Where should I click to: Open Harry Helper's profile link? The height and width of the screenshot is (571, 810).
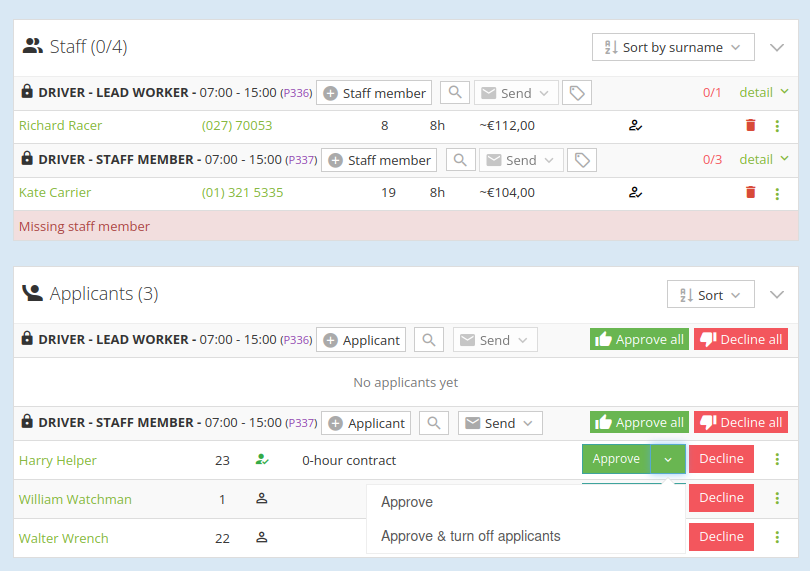[58, 460]
